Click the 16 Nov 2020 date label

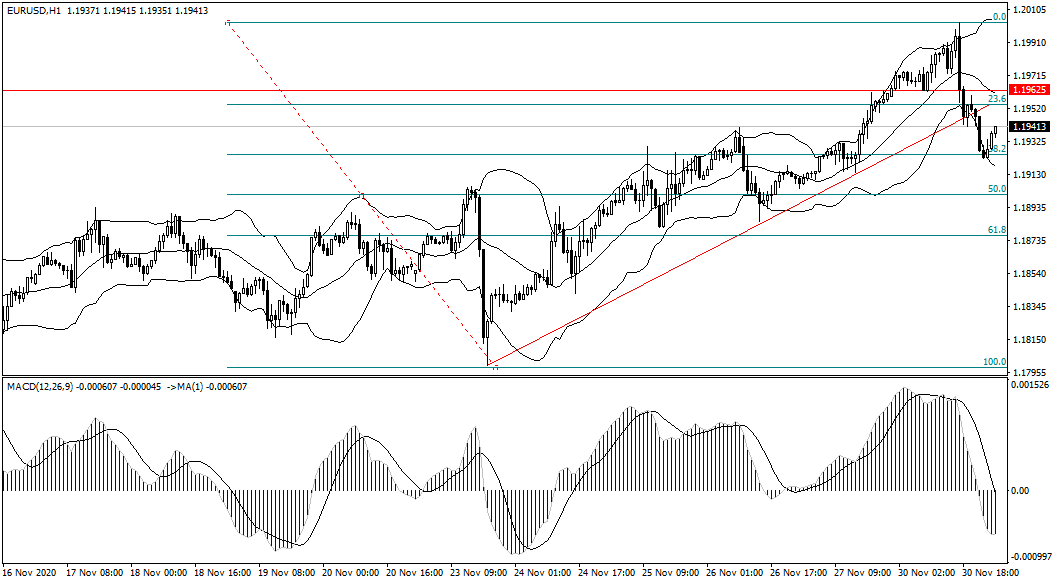(30, 575)
